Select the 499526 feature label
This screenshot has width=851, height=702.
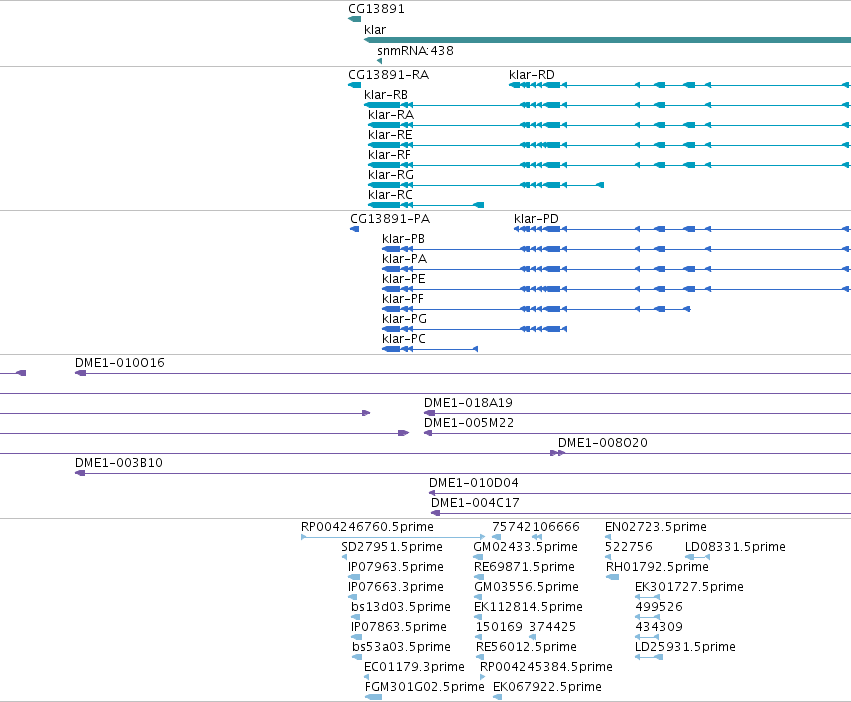[659, 607]
